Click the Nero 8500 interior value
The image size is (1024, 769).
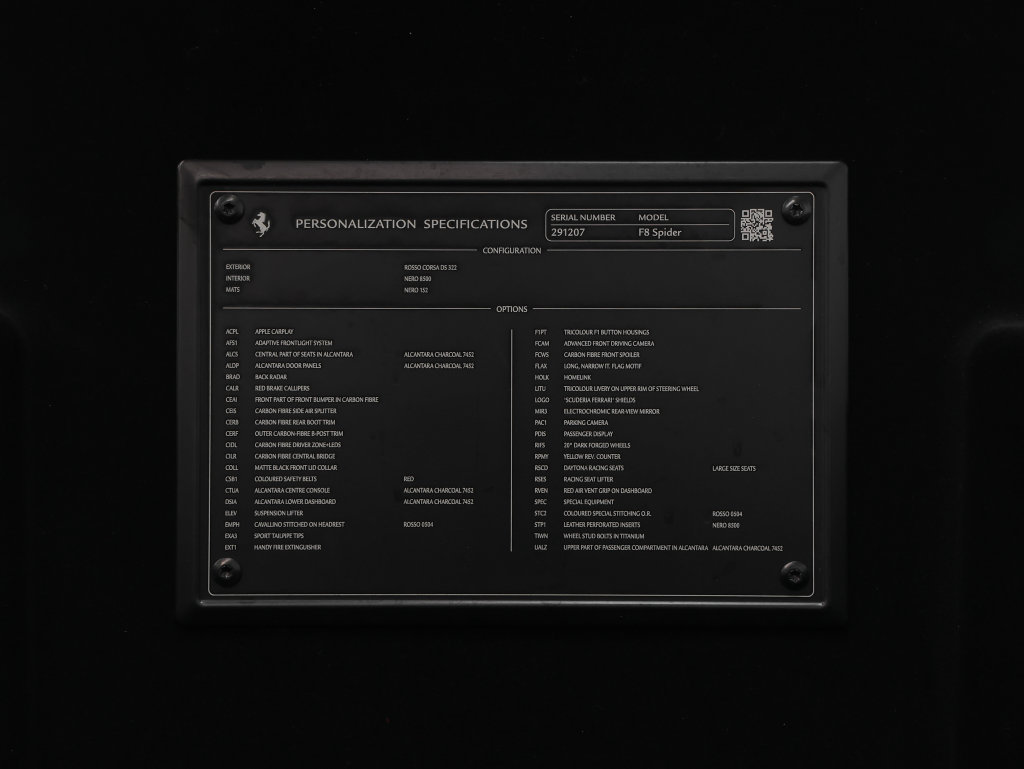coord(417,279)
